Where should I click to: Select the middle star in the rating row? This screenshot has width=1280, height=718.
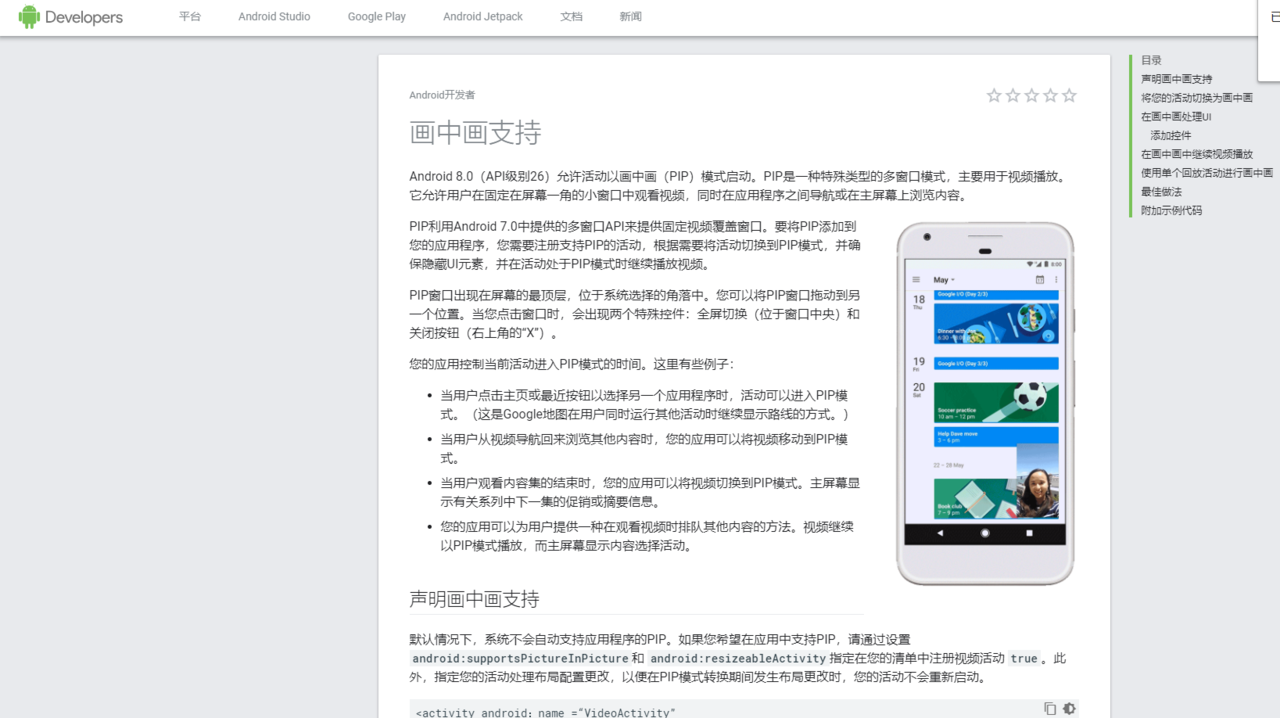[1031, 95]
